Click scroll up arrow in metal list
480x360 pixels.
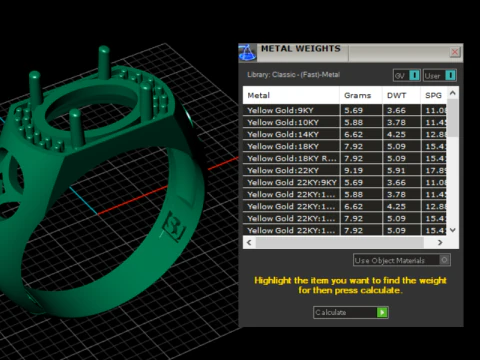tap(452, 93)
